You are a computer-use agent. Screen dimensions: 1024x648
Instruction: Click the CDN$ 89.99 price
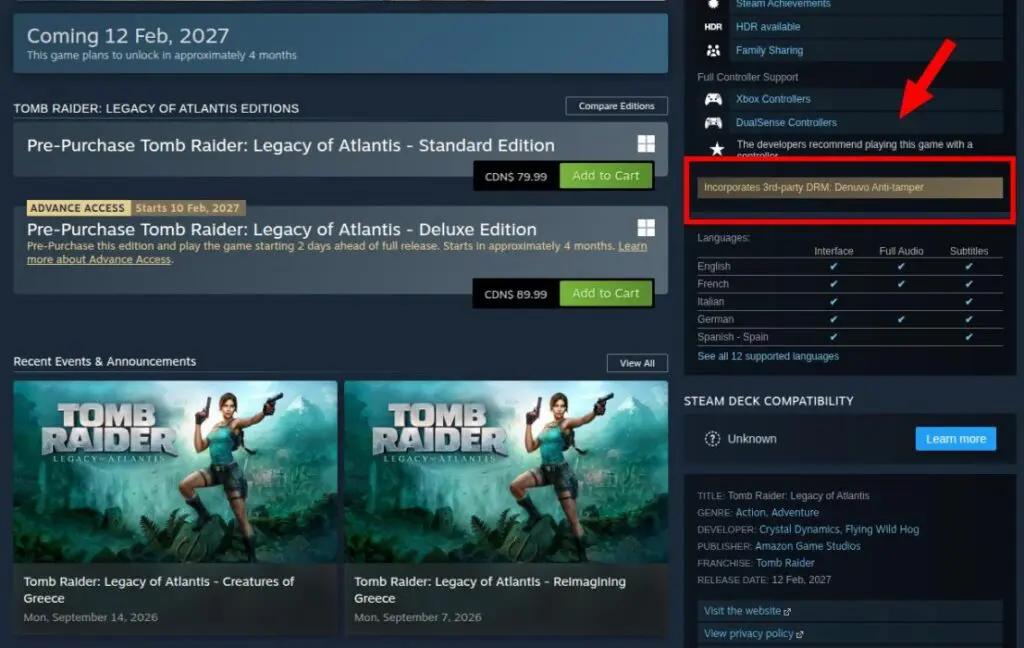pyautogui.click(x=516, y=295)
